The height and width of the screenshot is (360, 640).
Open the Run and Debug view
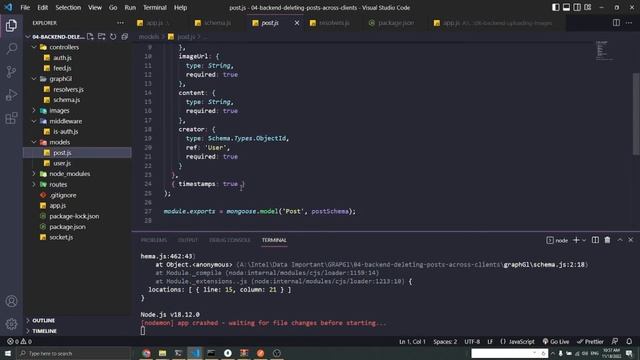tap(11, 95)
